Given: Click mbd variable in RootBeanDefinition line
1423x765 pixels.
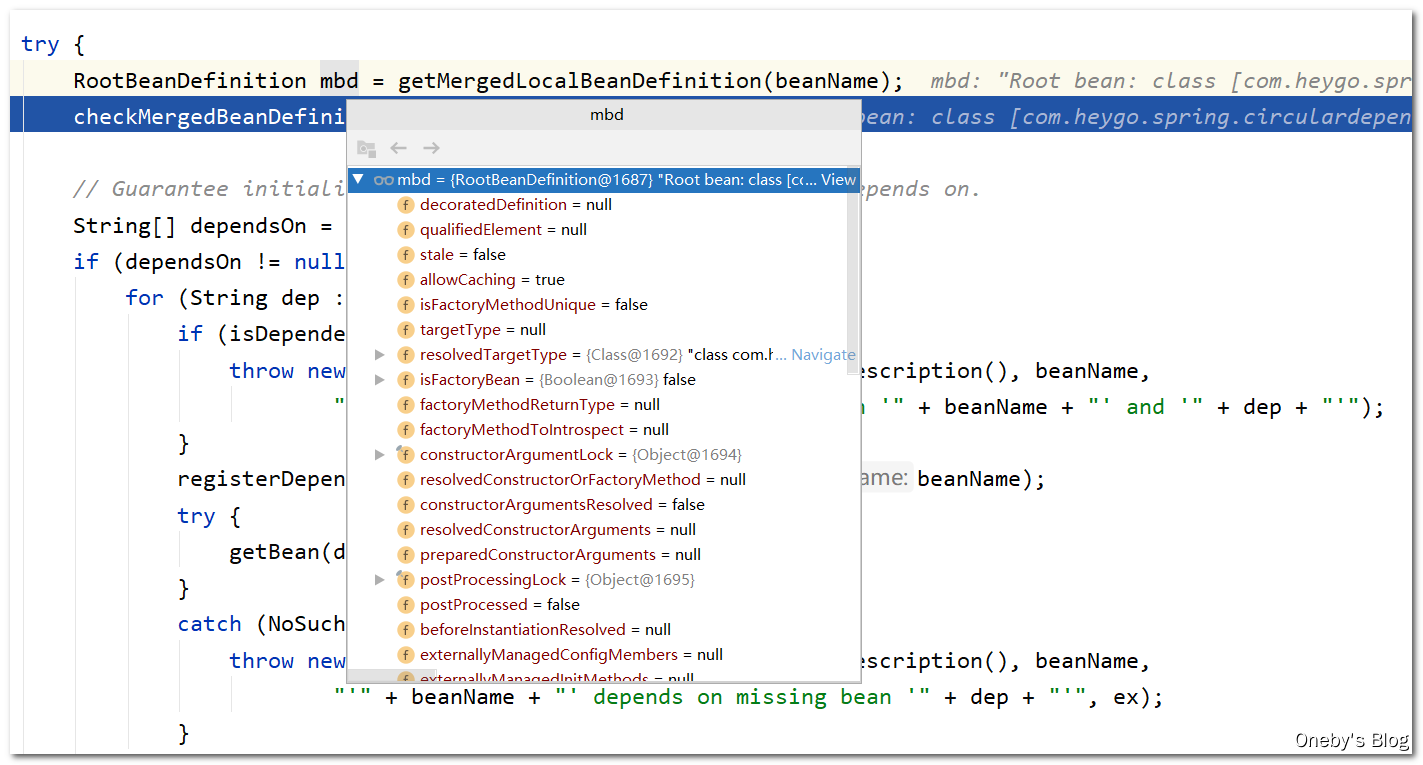Looking at the screenshot, I should (339, 81).
